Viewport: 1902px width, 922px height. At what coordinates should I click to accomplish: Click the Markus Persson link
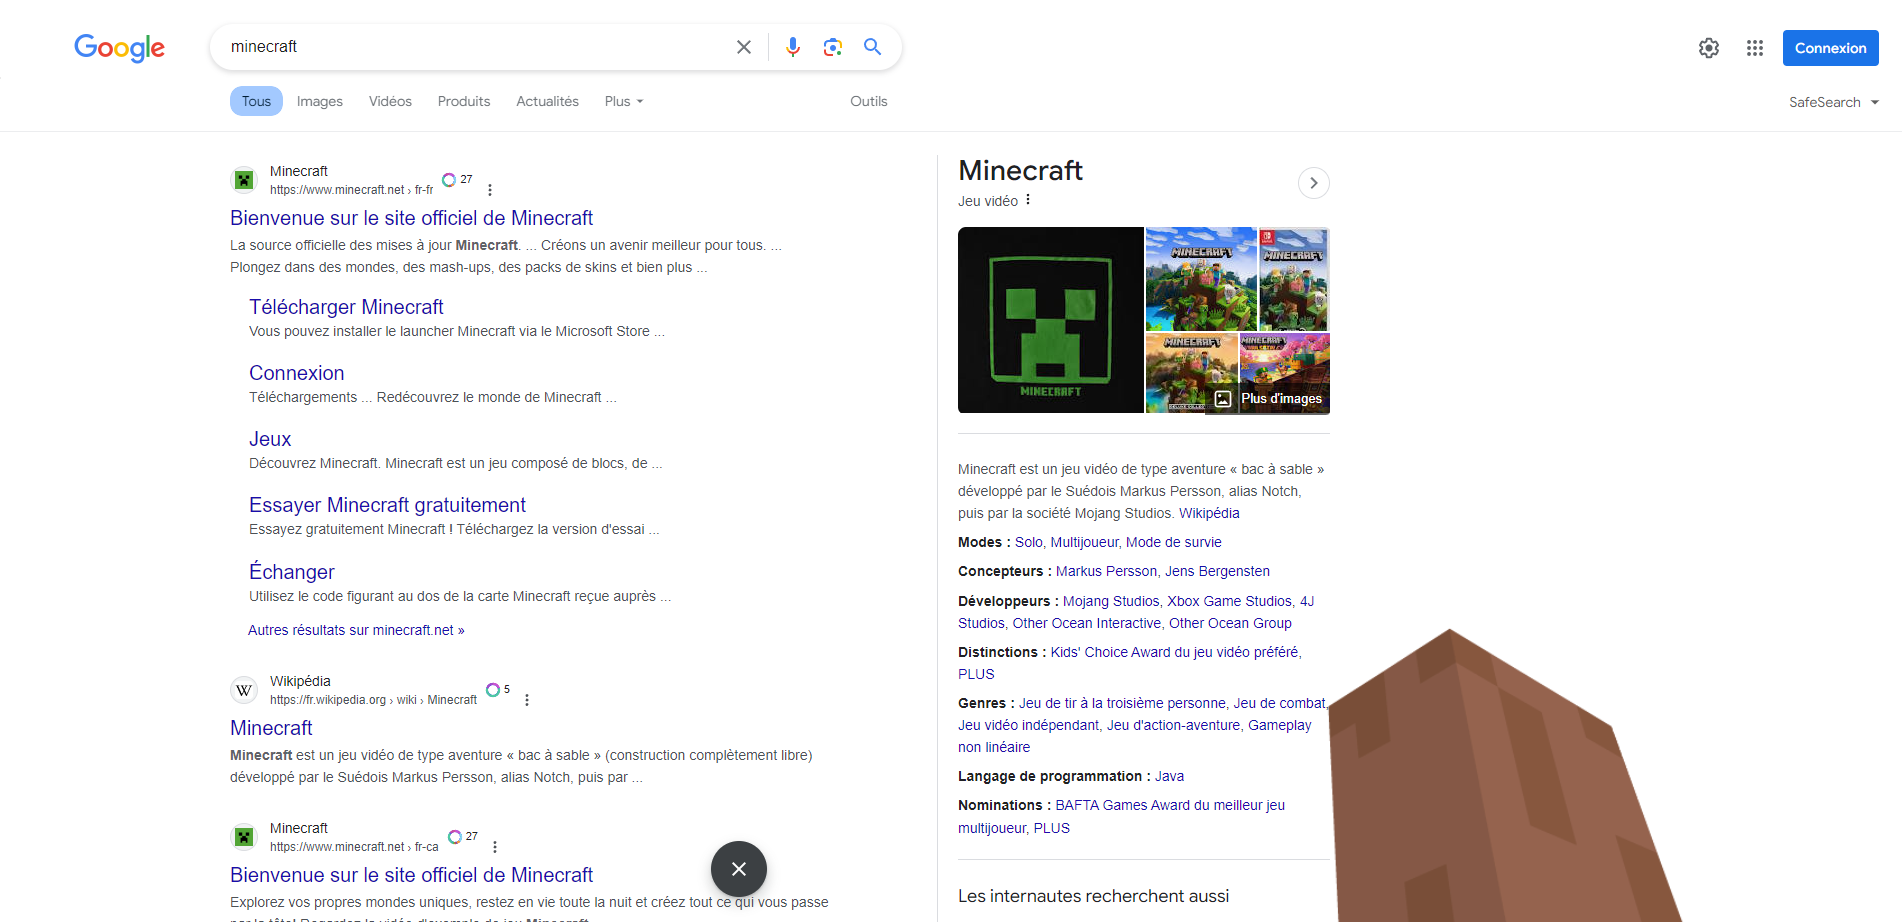(1106, 571)
